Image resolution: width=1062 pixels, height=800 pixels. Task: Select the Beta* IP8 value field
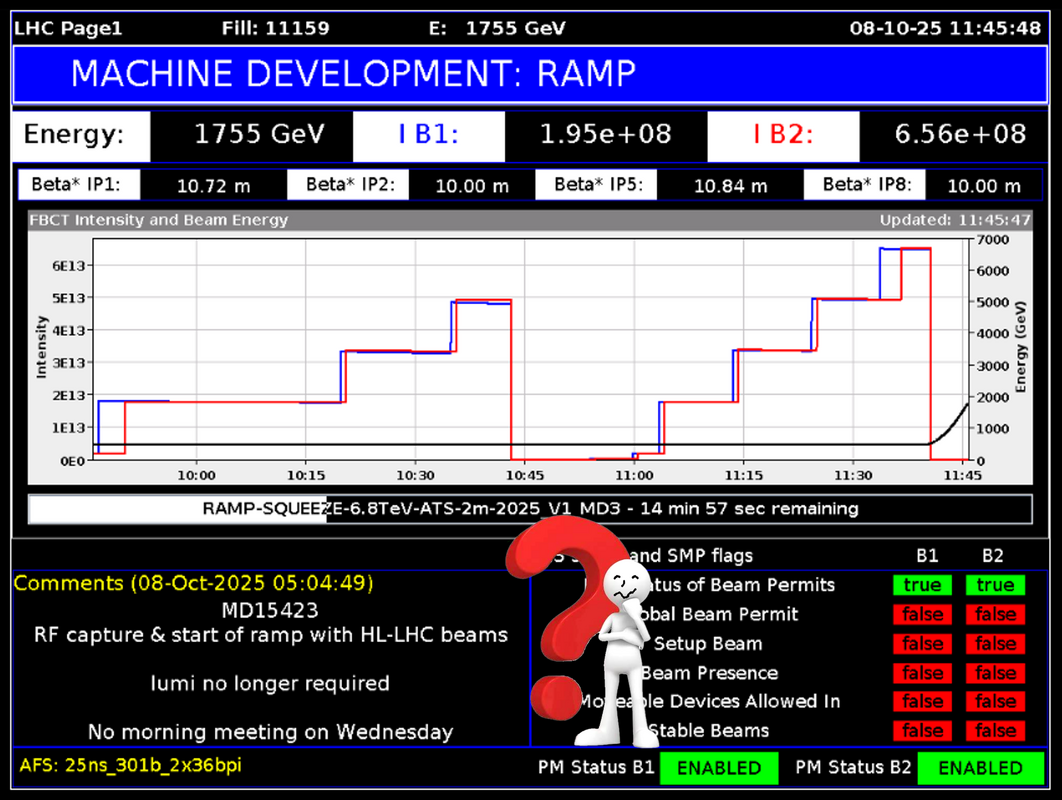[984, 186]
